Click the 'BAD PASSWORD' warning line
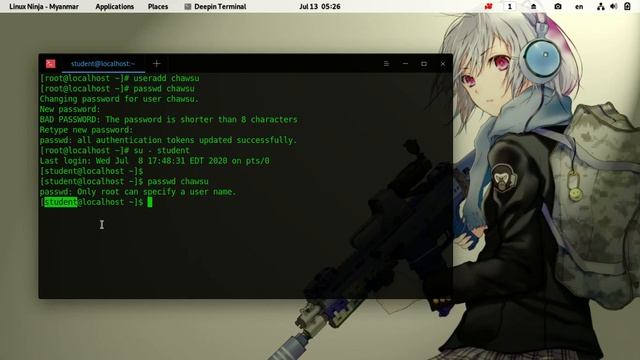Image resolution: width=640 pixels, height=360 pixels. 169,120
